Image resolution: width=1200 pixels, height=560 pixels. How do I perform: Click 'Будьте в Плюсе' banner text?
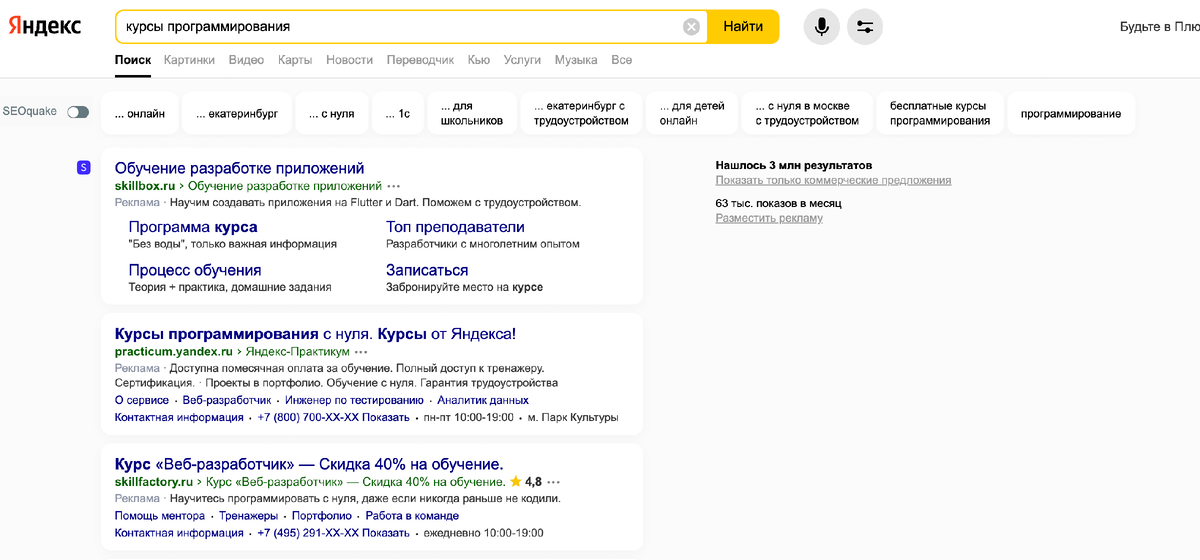click(1160, 27)
